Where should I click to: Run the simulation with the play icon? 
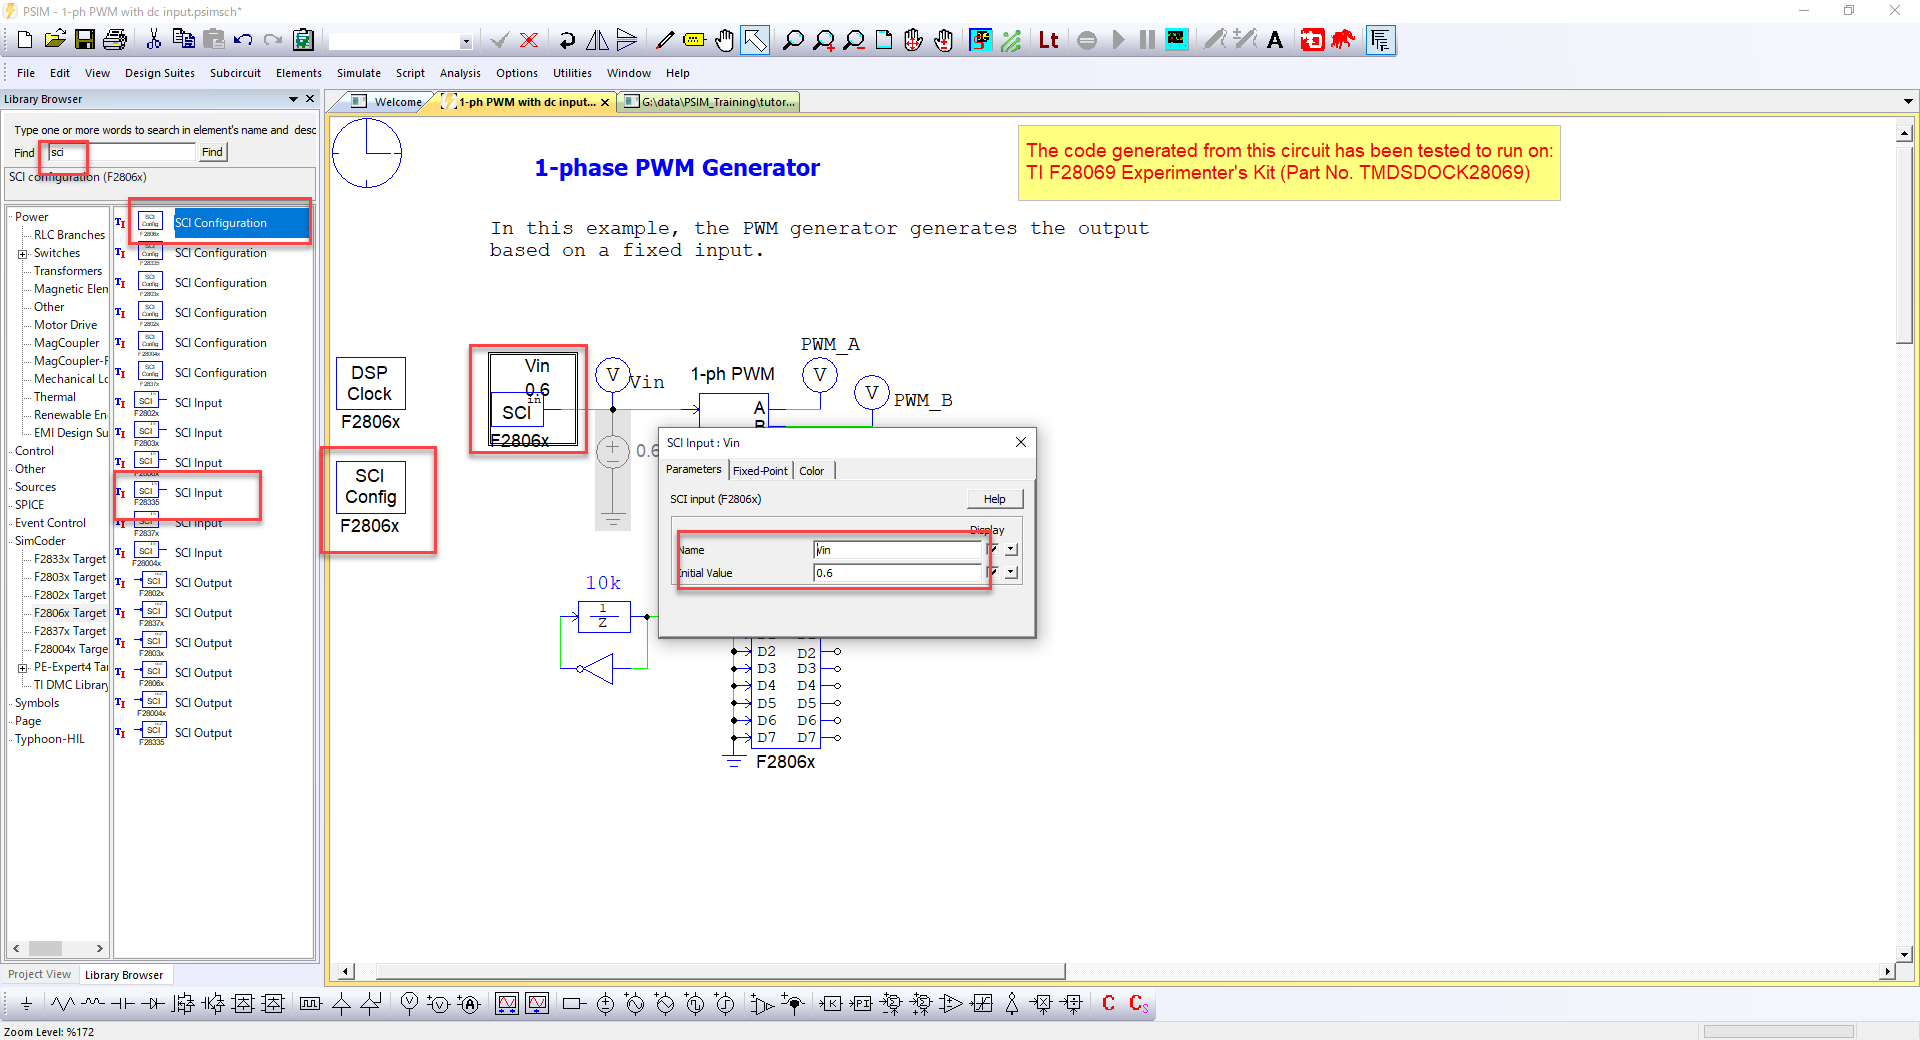click(x=1119, y=40)
